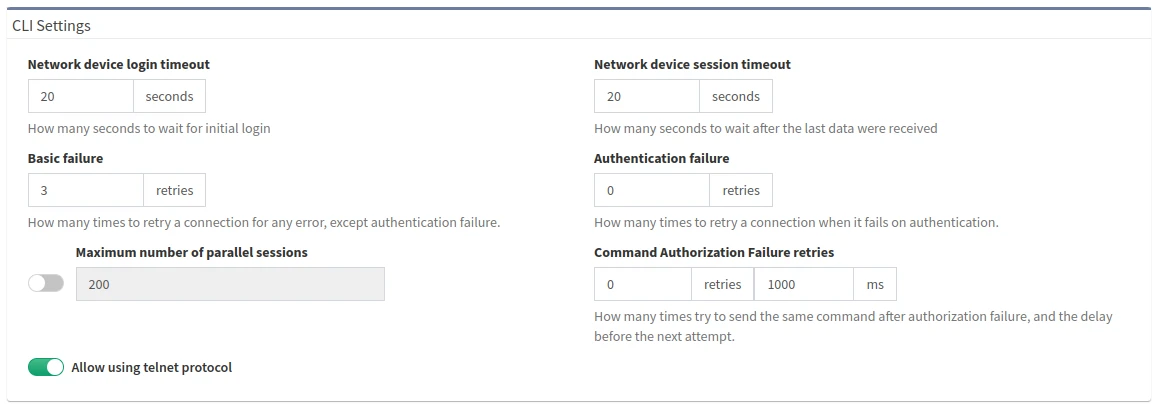Click the Authentication failure retries input

click(652, 190)
